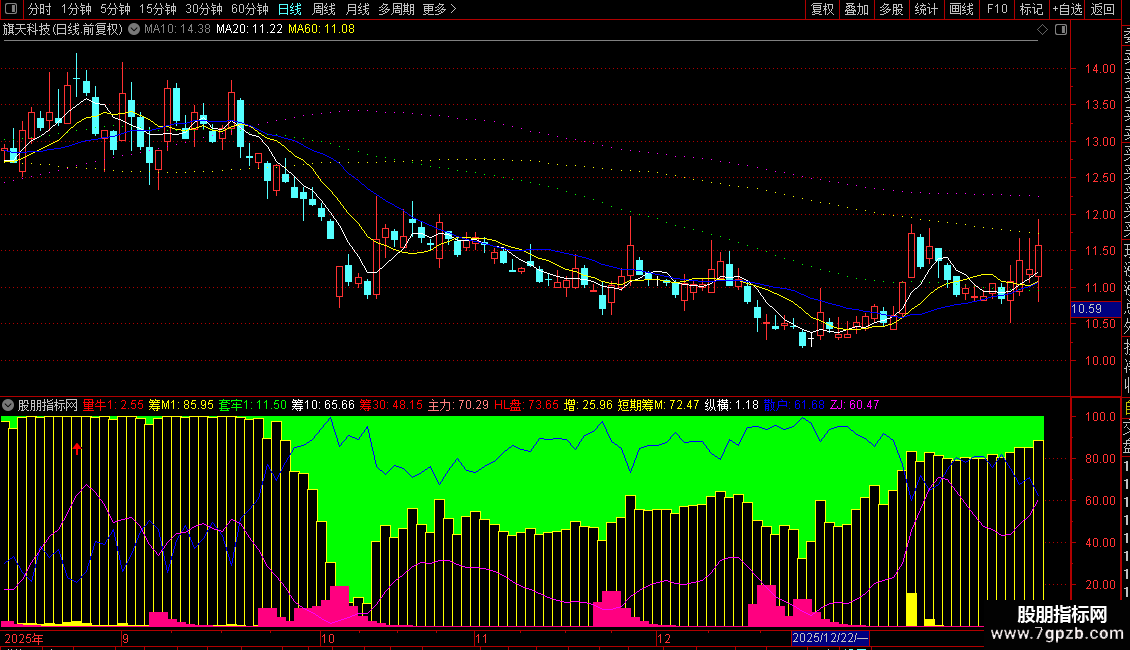Click month 9 on the time axis

coord(125,638)
